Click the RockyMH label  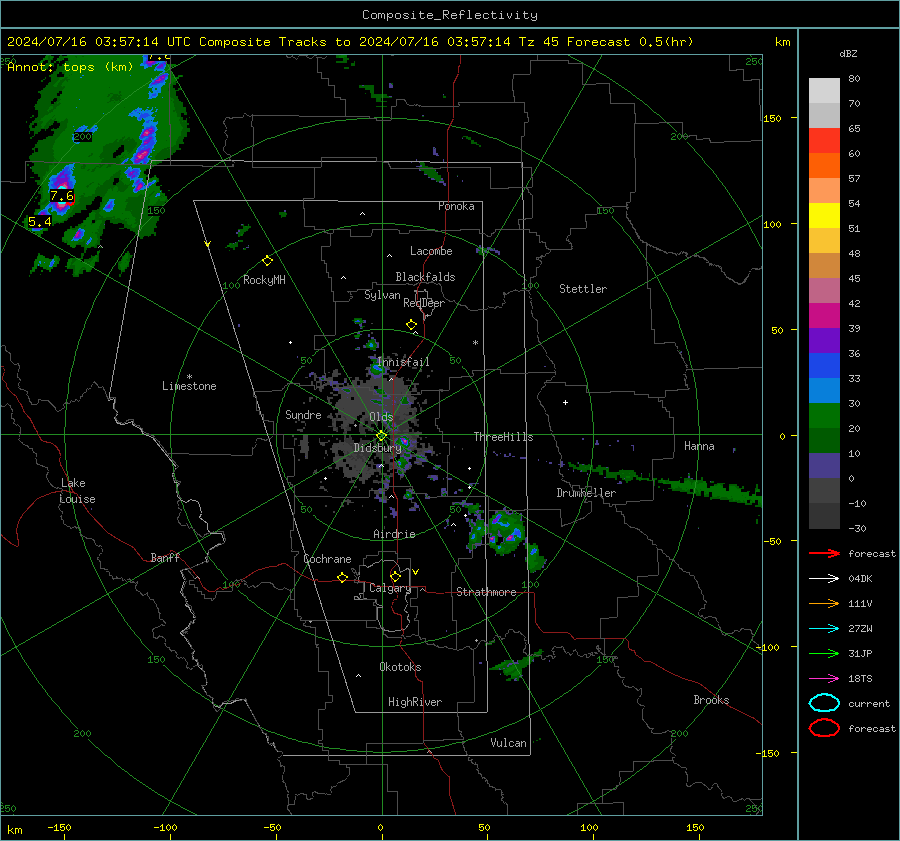point(264,280)
